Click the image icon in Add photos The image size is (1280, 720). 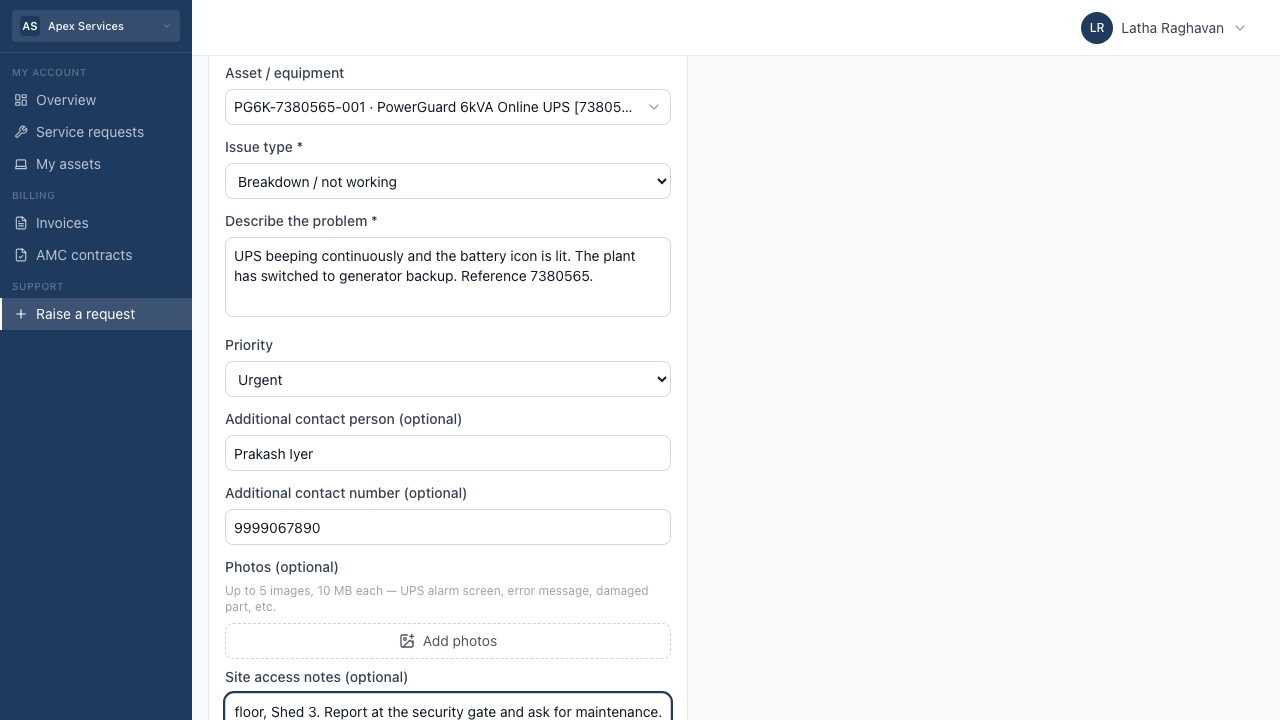click(x=407, y=641)
